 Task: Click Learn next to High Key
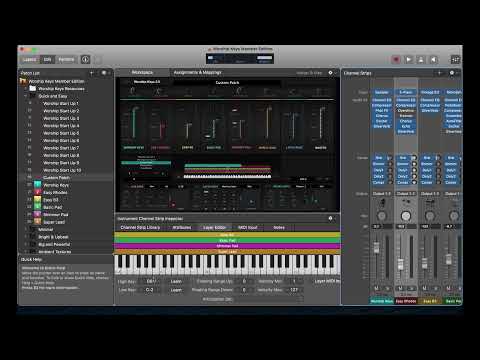tap(176, 281)
